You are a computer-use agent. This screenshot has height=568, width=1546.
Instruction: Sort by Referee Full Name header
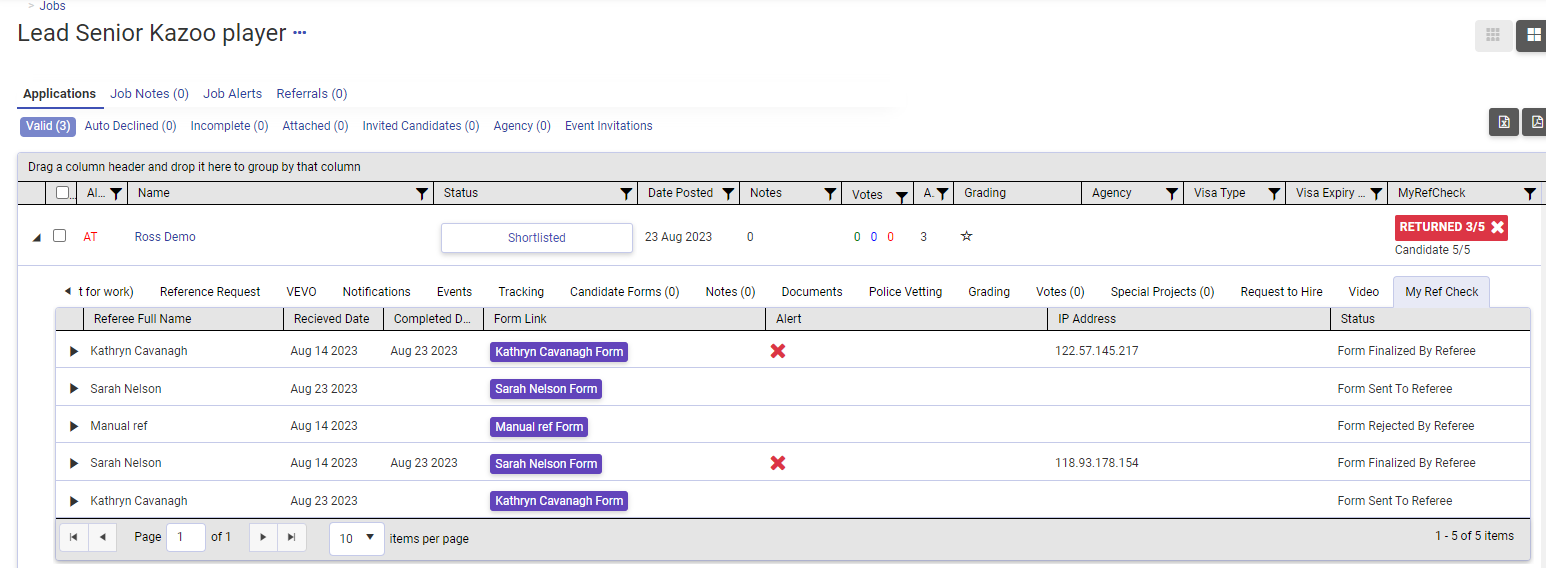tap(142, 319)
